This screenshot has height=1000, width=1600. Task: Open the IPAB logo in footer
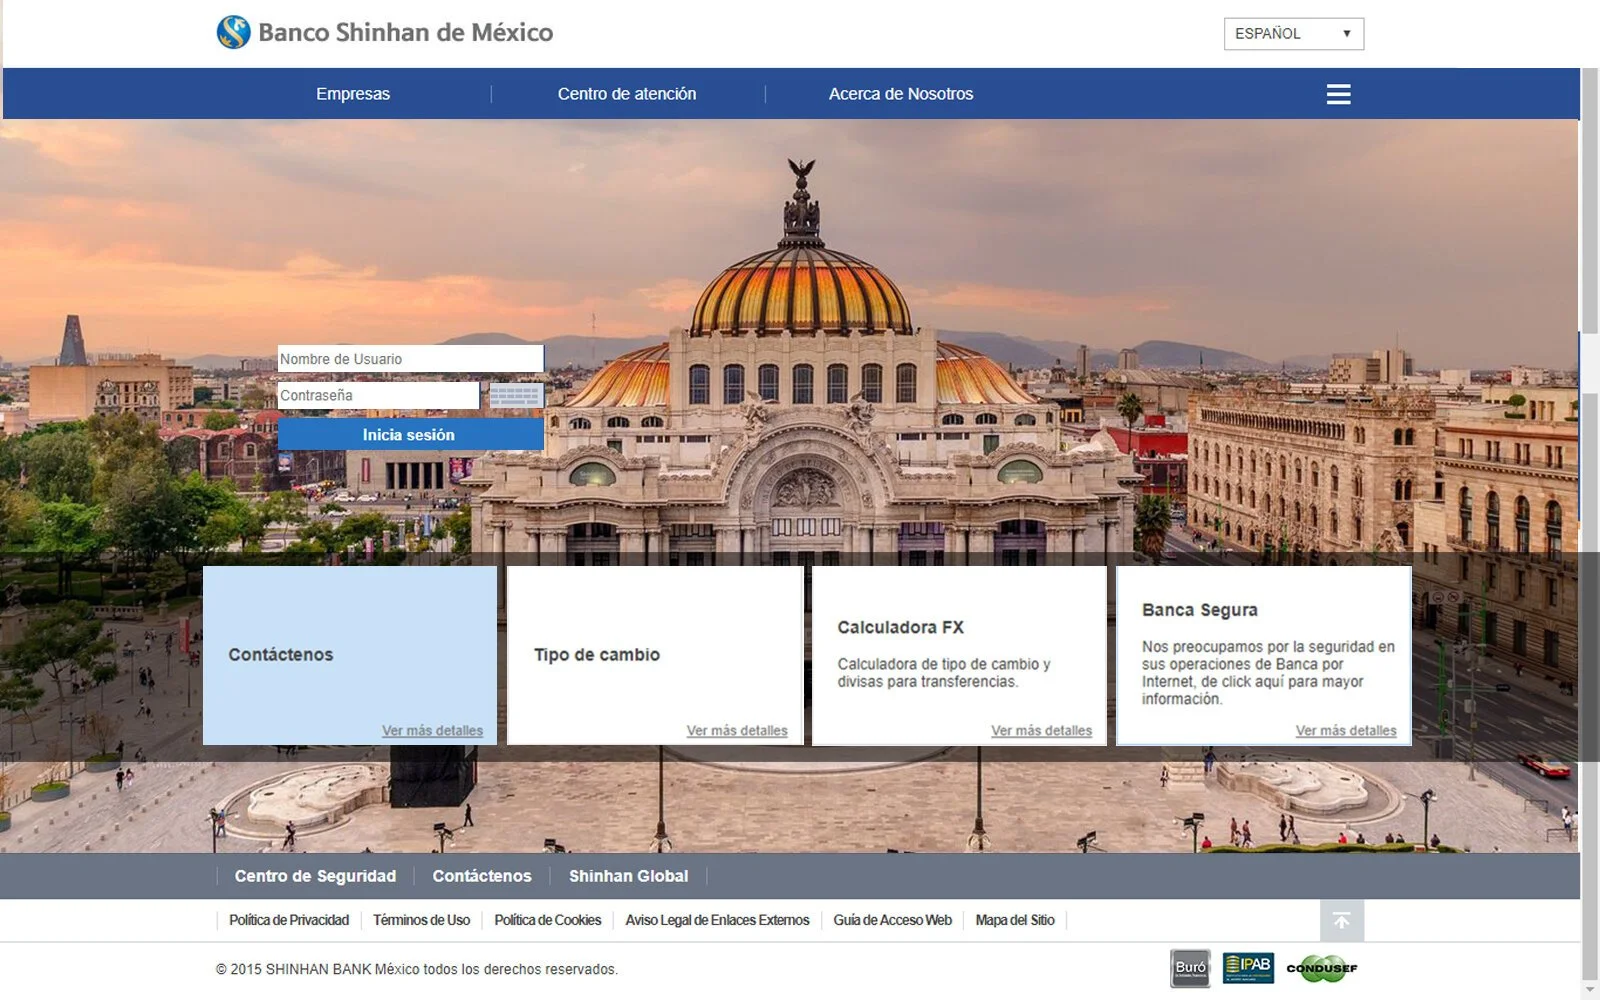tap(1248, 967)
